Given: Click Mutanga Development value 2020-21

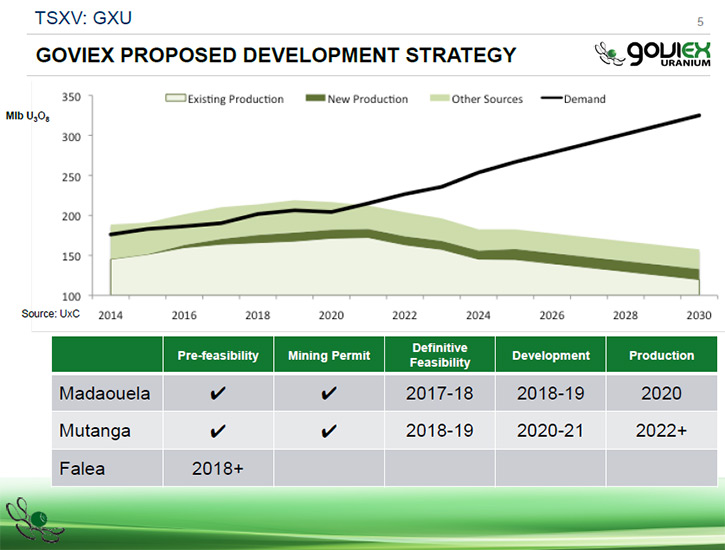Looking at the screenshot, I should [551, 431].
